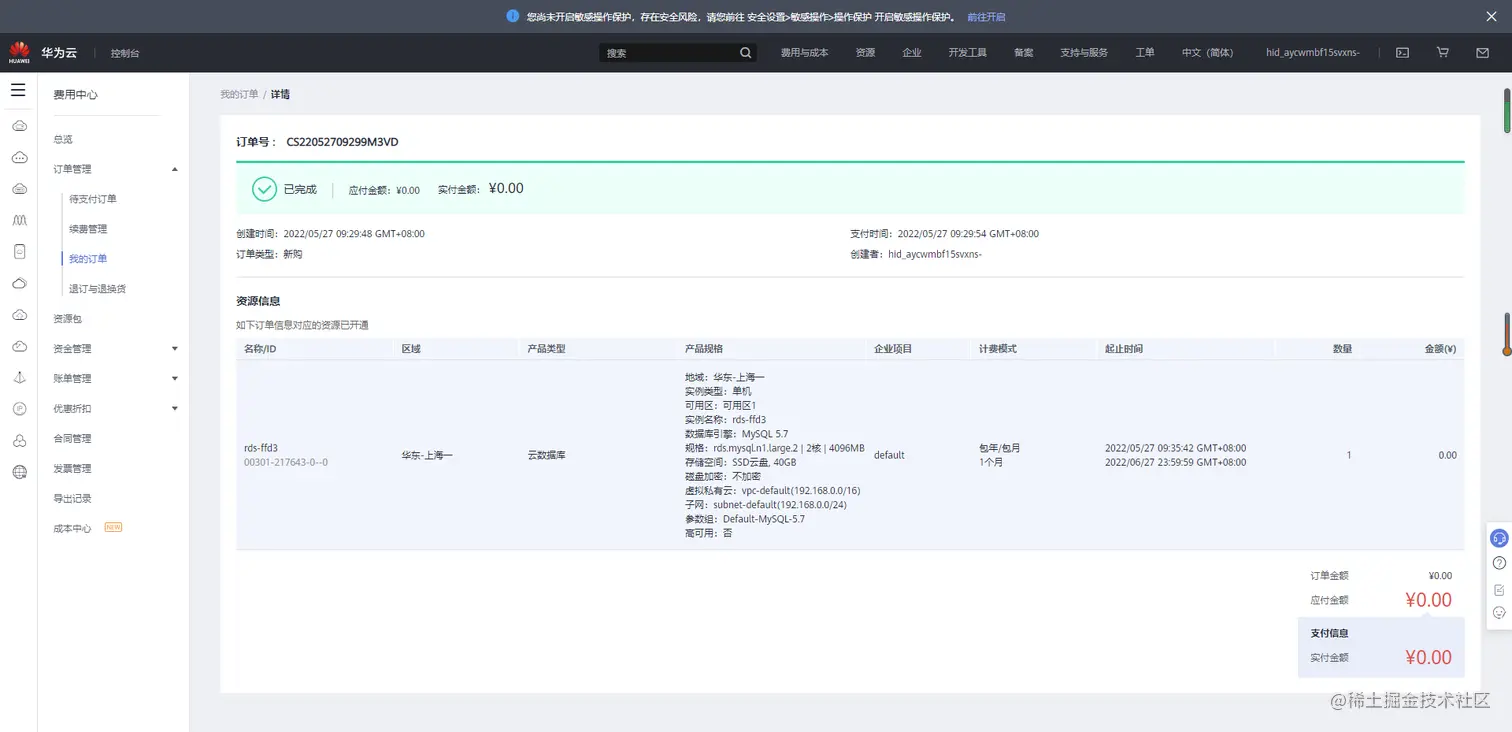Open the 企业 top menu
Viewport: 1512px width, 732px height.
click(911, 53)
